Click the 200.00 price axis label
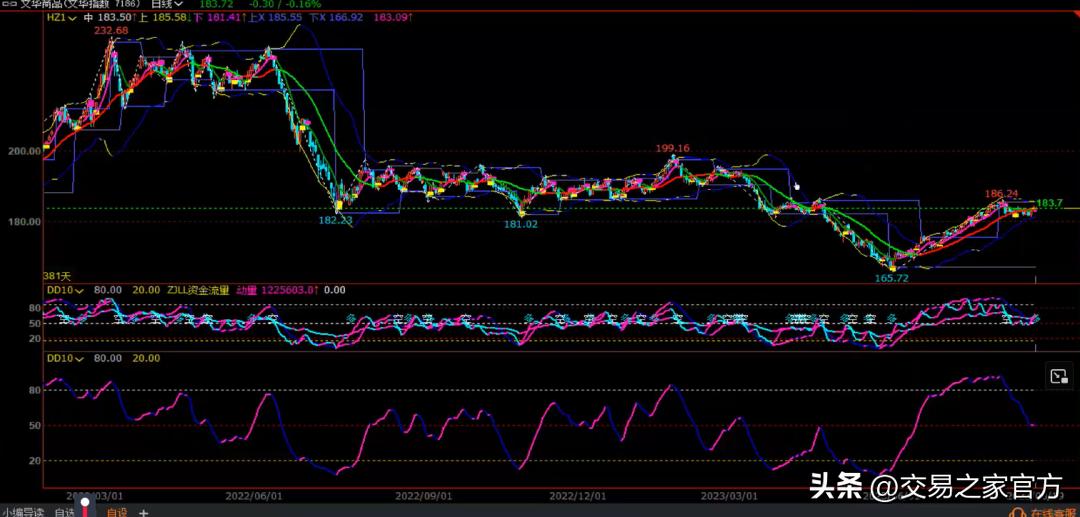1080x517 pixels. (24, 151)
